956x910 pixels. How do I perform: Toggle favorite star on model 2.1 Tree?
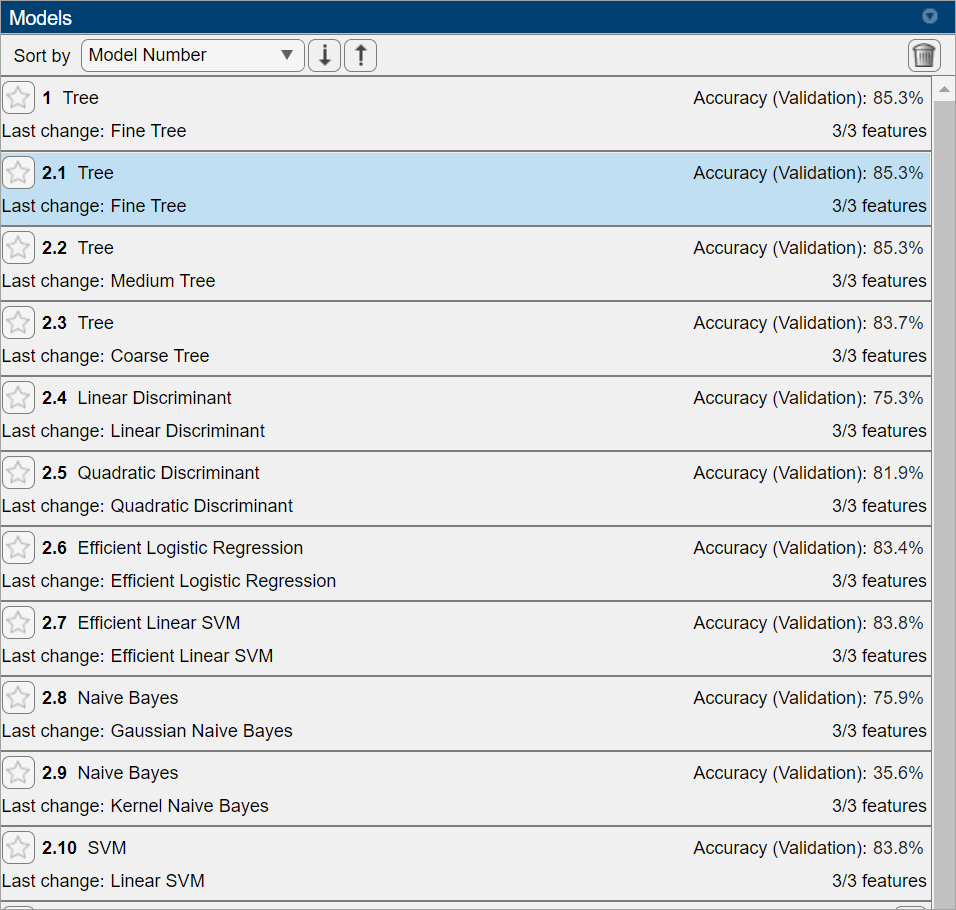click(18, 172)
